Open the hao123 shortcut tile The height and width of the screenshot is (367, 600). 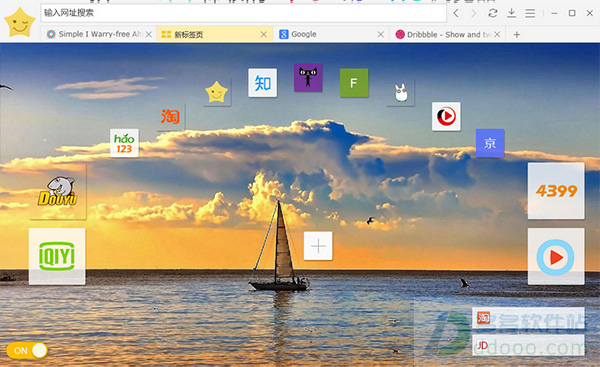[x=124, y=143]
